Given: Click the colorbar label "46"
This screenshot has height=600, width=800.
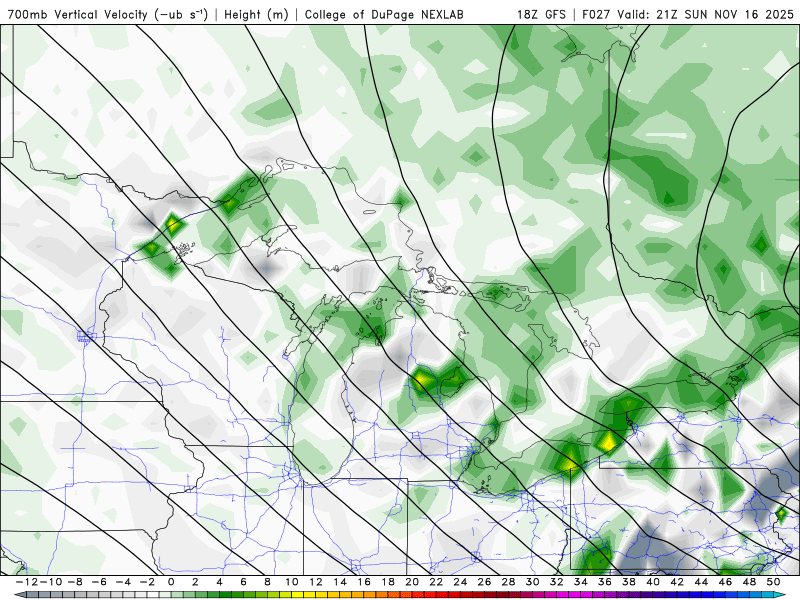Looking at the screenshot, I should pos(726,582).
